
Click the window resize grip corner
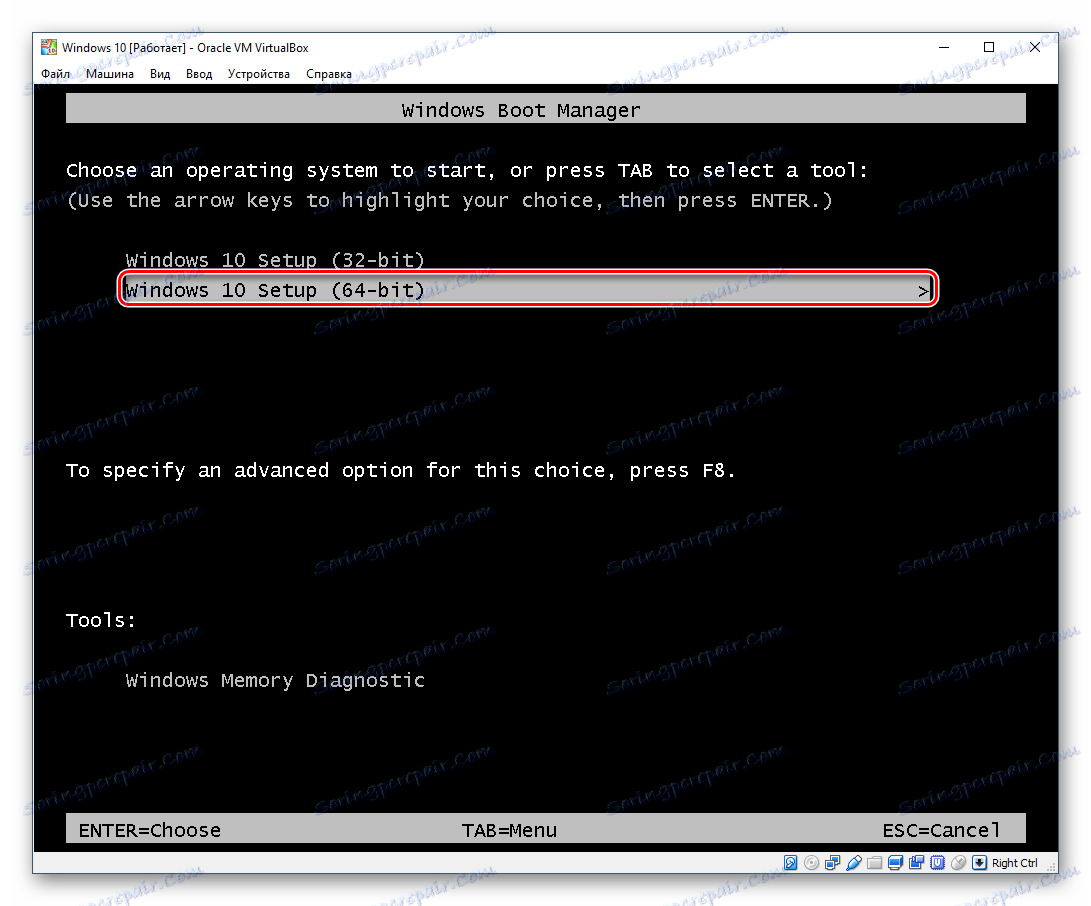click(1052, 867)
